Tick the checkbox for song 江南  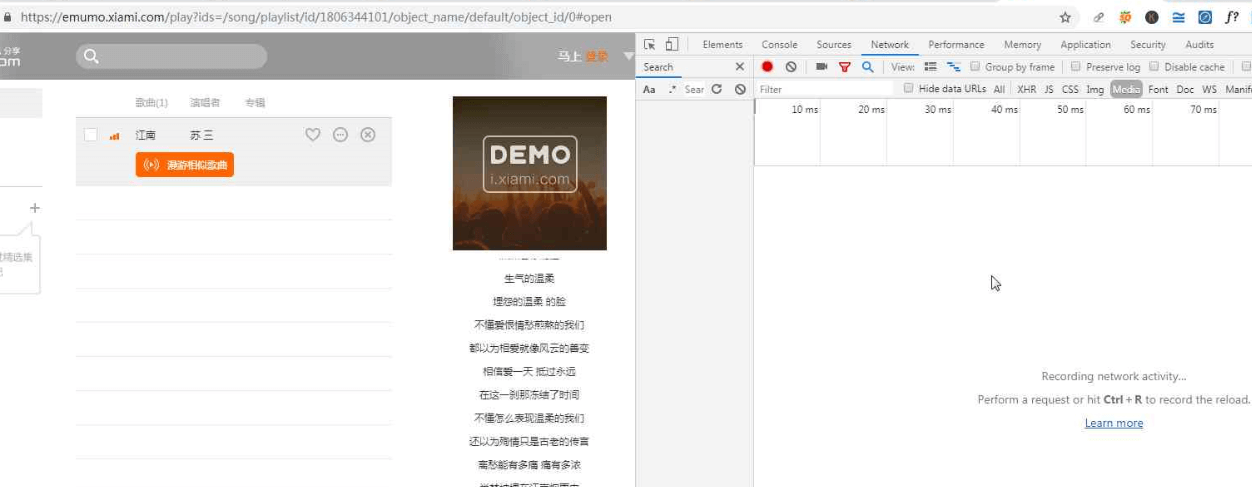tap(91, 135)
